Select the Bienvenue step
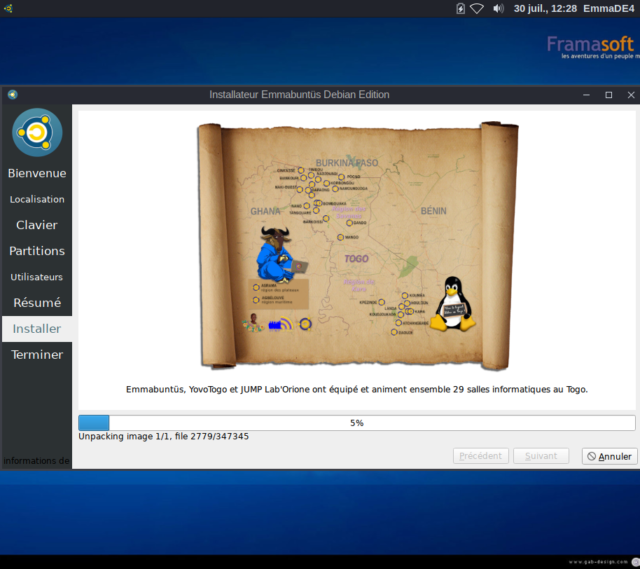This screenshot has width=640, height=569. click(37, 173)
